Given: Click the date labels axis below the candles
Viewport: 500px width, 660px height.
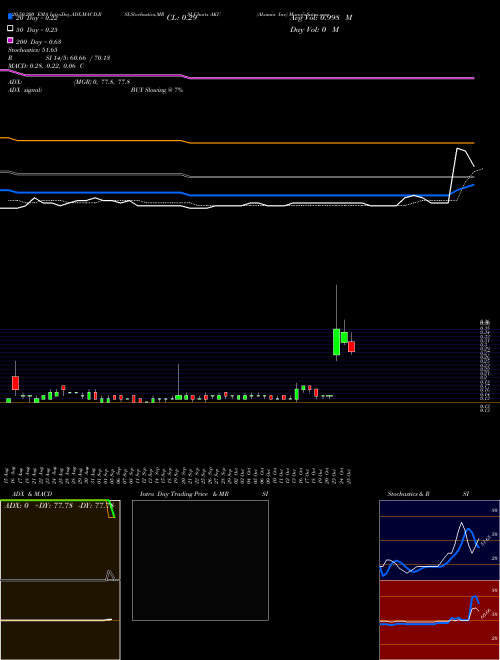Looking at the screenshot, I should (179, 475).
